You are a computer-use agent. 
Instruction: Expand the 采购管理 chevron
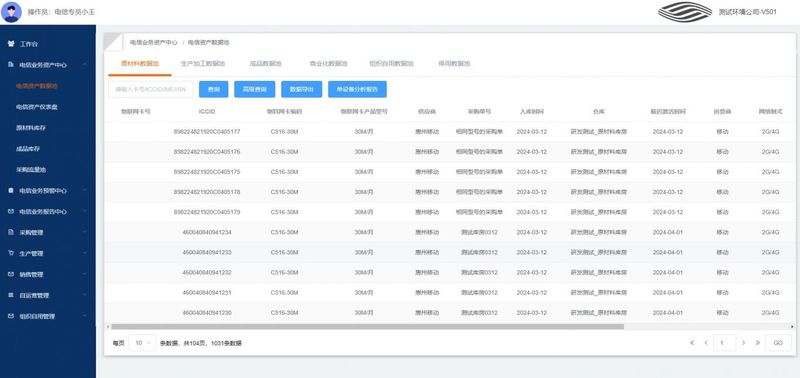(x=84, y=232)
